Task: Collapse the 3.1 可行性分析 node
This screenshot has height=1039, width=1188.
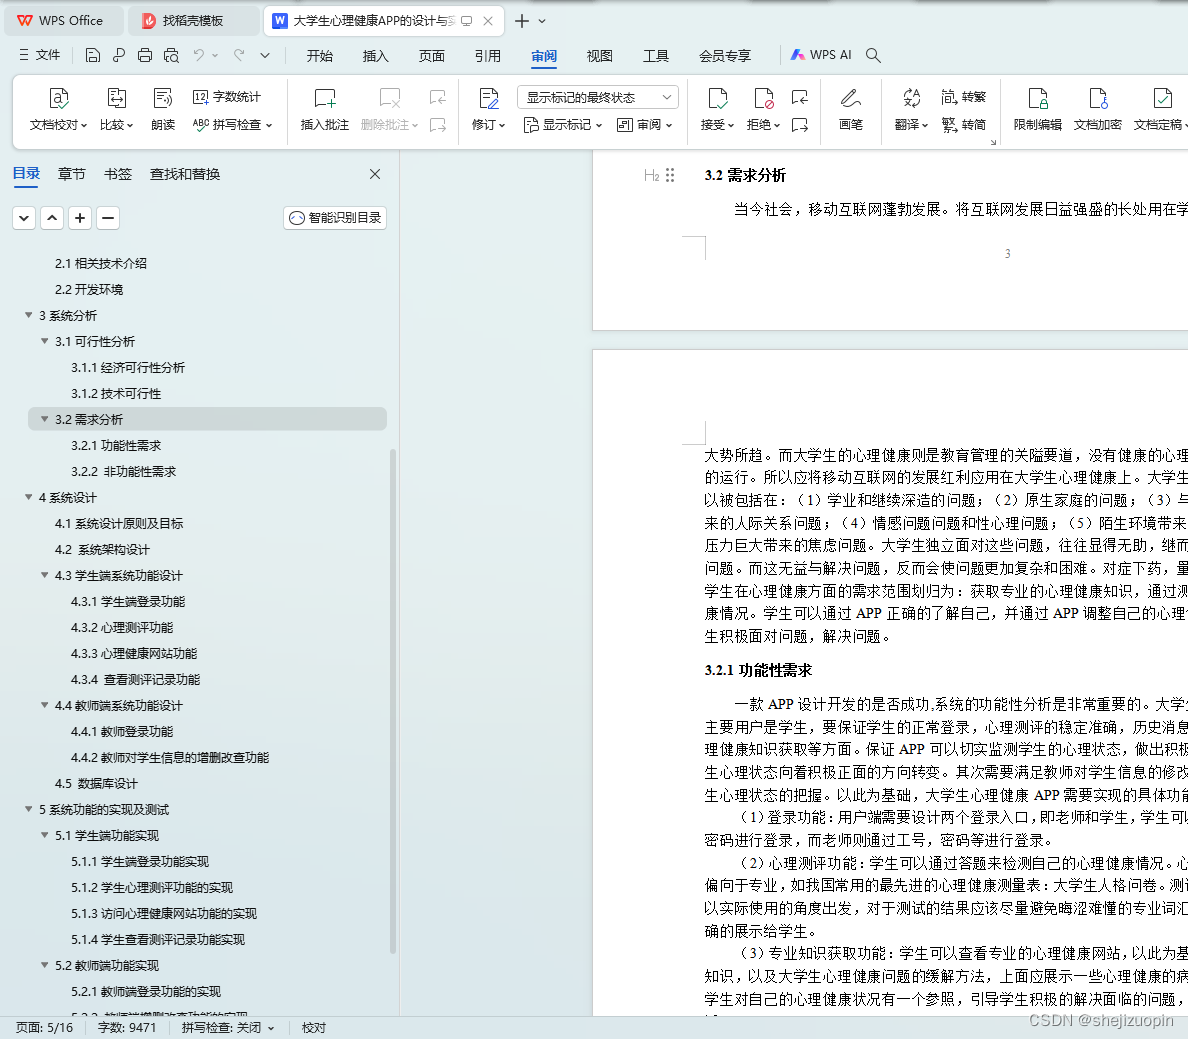Action: click(x=45, y=341)
